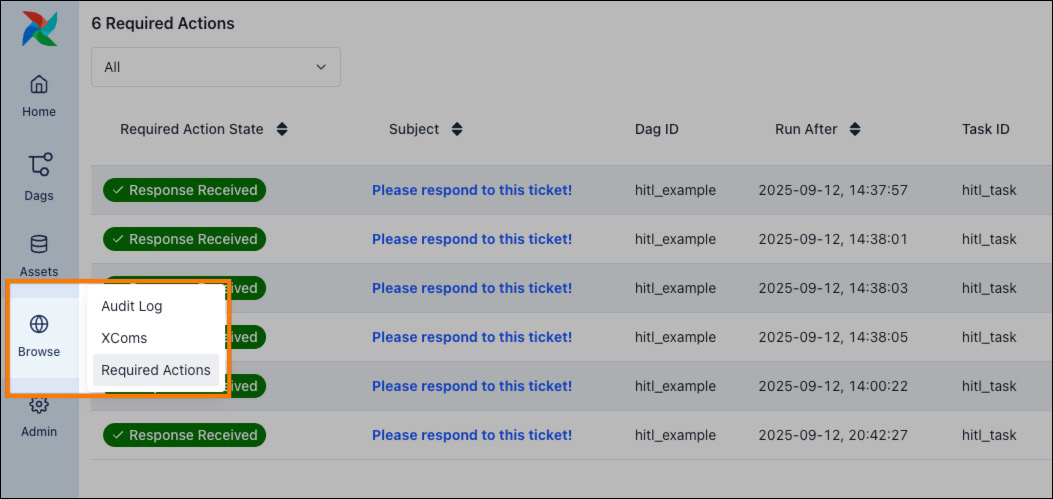This screenshot has height=499, width=1053.
Task: Click the dropdown chevron next to All
Action: tap(321, 67)
